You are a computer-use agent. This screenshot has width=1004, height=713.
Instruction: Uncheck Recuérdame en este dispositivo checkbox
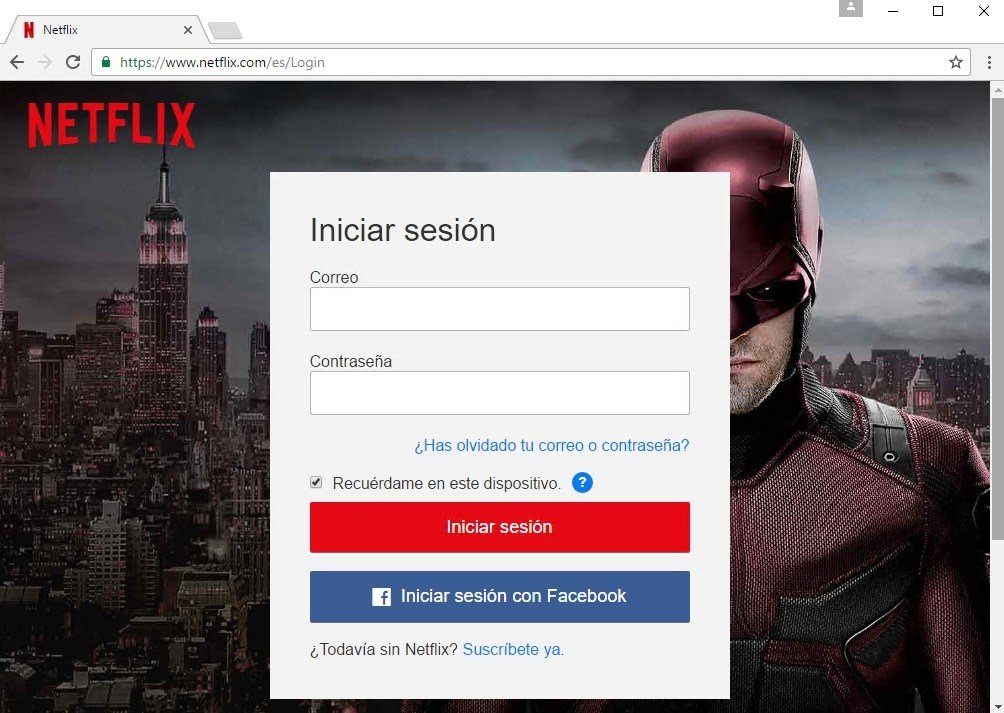point(316,482)
